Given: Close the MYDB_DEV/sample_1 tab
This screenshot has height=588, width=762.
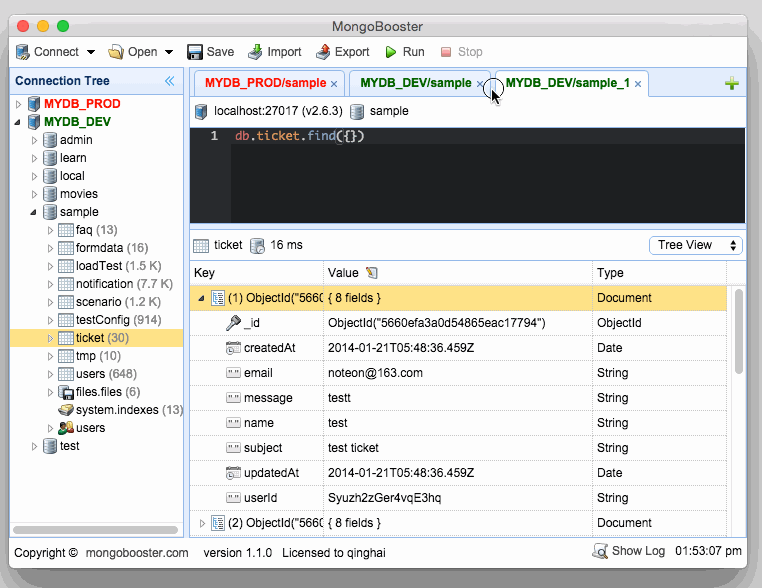Looking at the screenshot, I should (638, 84).
